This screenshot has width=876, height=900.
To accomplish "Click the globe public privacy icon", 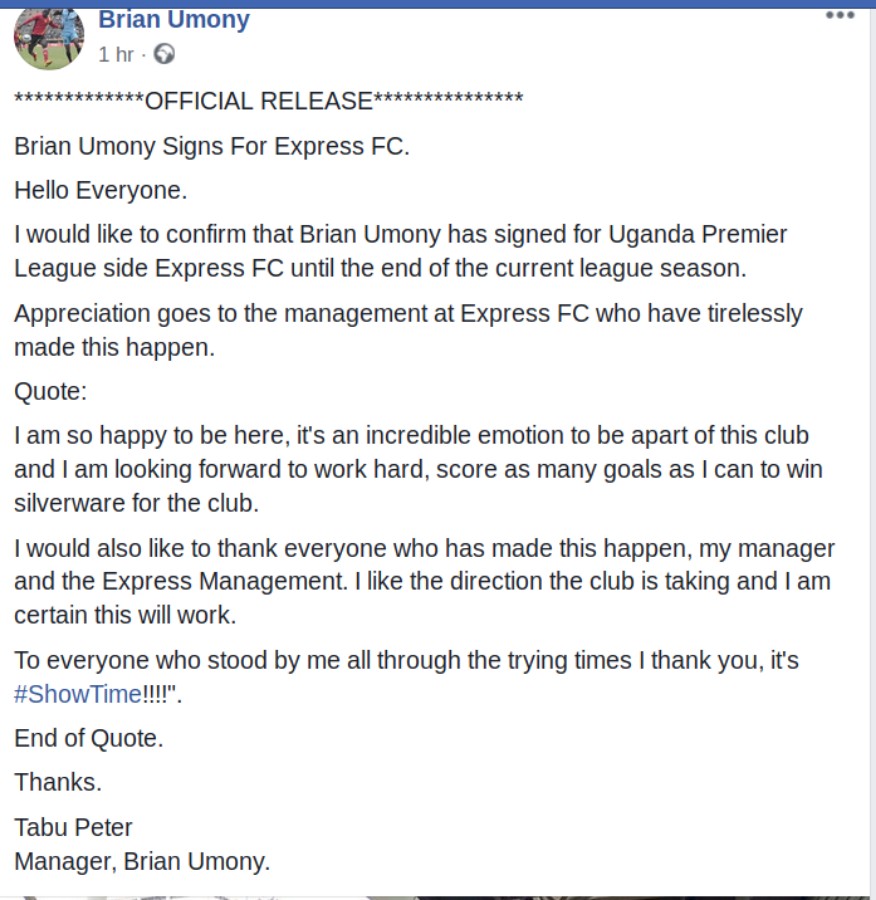I will (164, 54).
